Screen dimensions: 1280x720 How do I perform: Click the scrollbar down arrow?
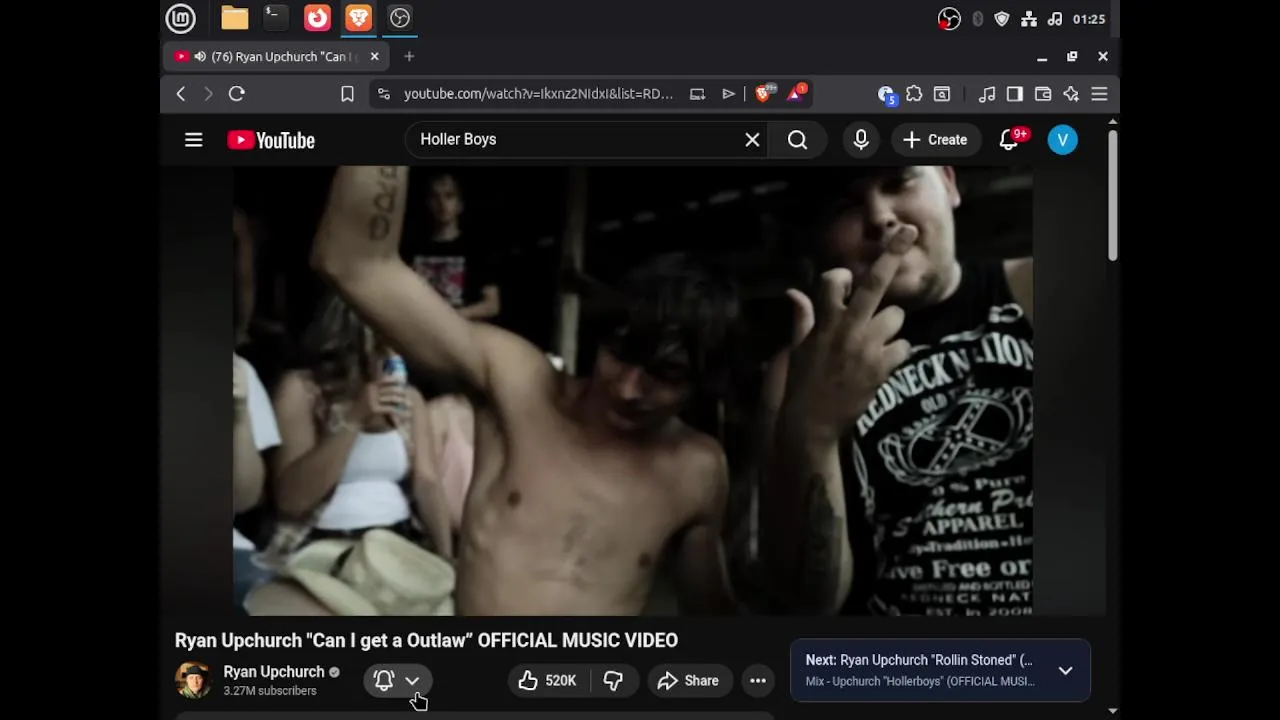[x=1112, y=711]
